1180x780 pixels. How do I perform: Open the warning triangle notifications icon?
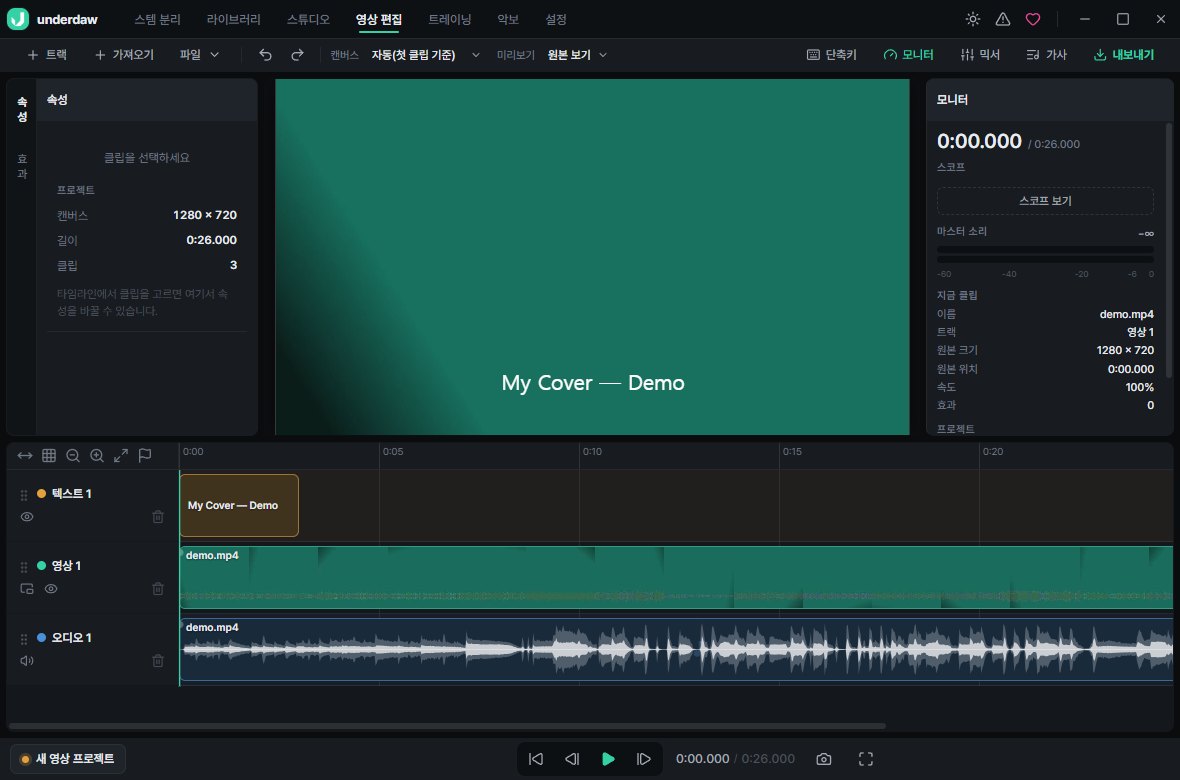(x=1003, y=20)
